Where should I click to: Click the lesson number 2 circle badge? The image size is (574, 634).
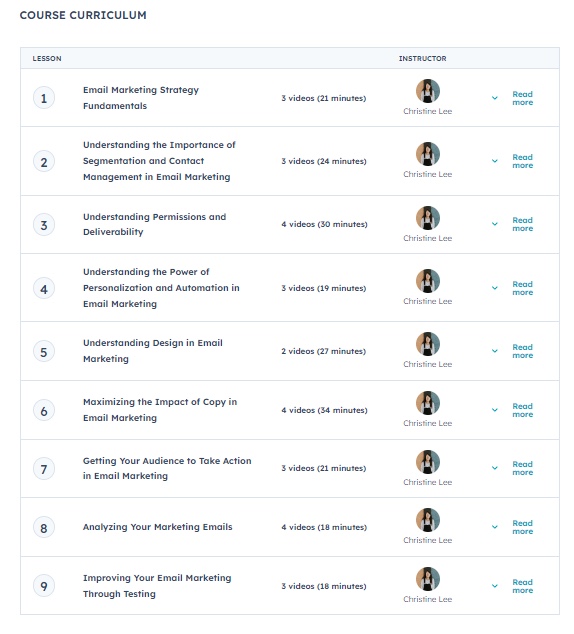coord(44,162)
